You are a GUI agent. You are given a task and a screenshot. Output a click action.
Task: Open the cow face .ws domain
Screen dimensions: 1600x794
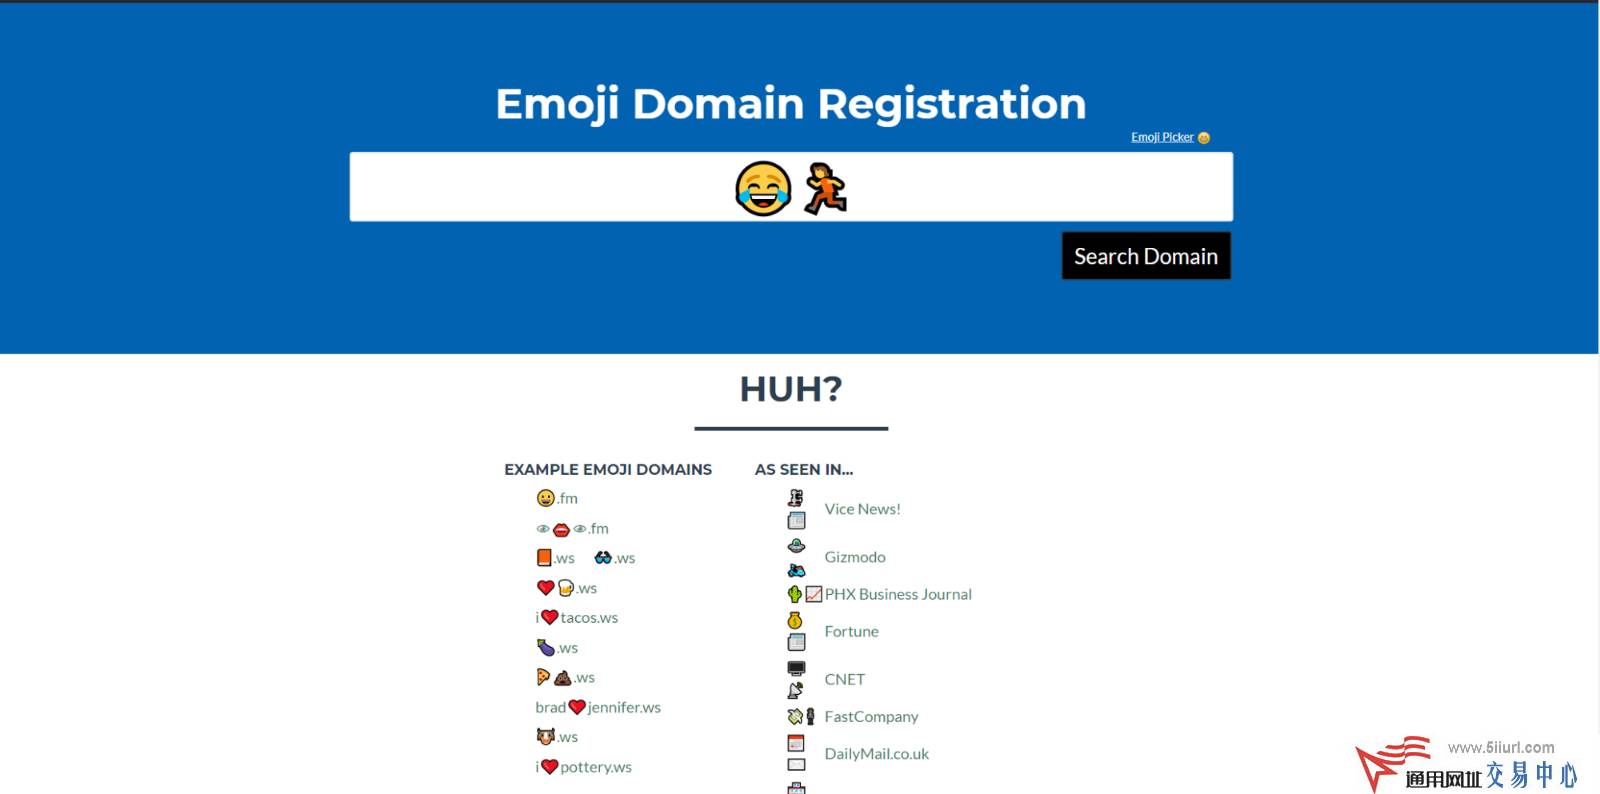click(x=546, y=737)
